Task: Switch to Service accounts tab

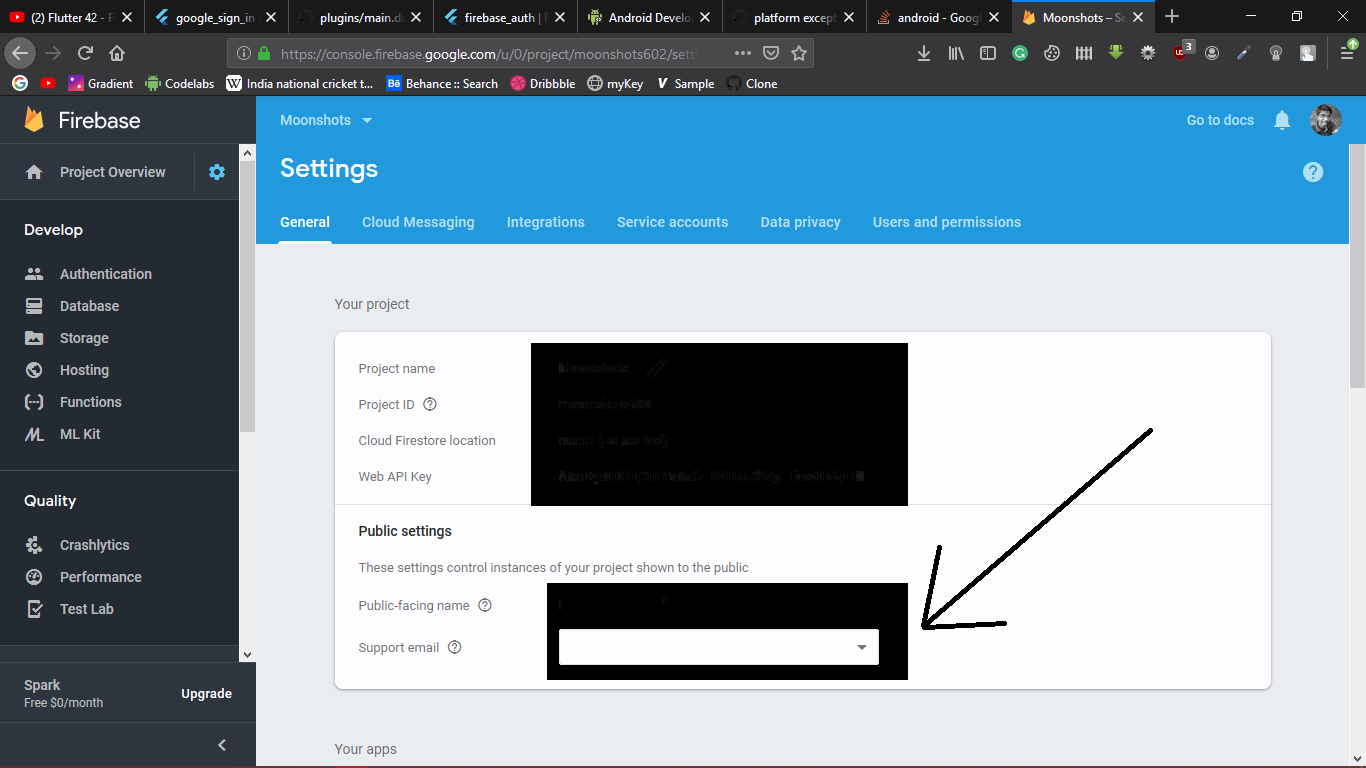Action: pos(672,222)
